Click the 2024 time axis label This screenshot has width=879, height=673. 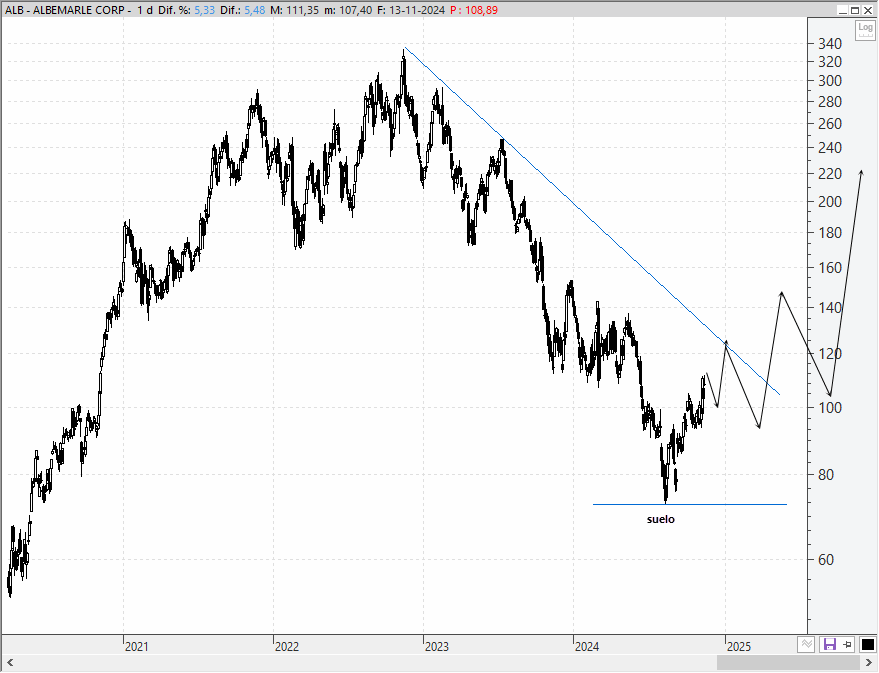[587, 647]
